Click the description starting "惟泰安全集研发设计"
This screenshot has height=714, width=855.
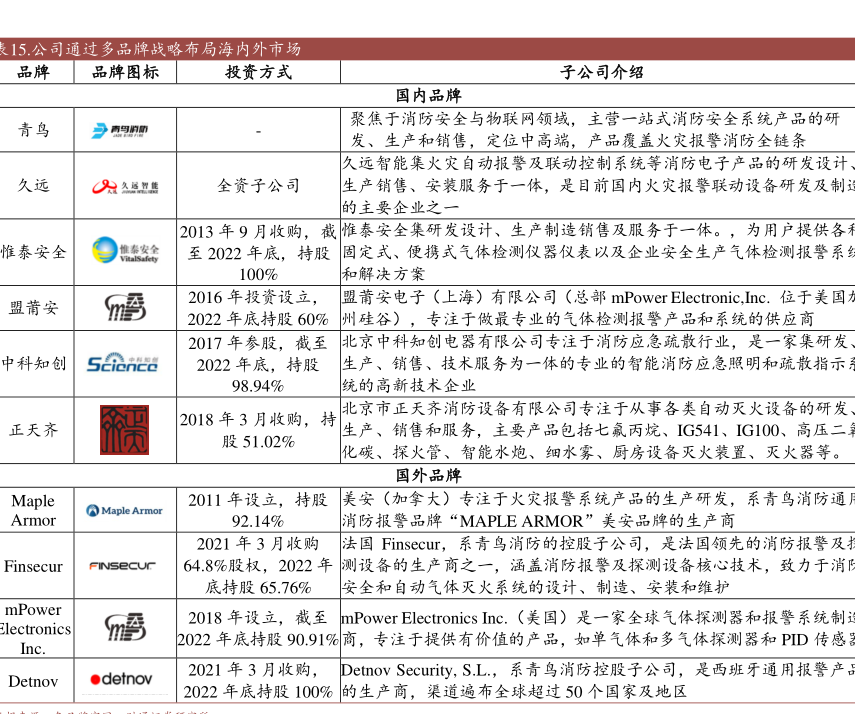click(598, 252)
